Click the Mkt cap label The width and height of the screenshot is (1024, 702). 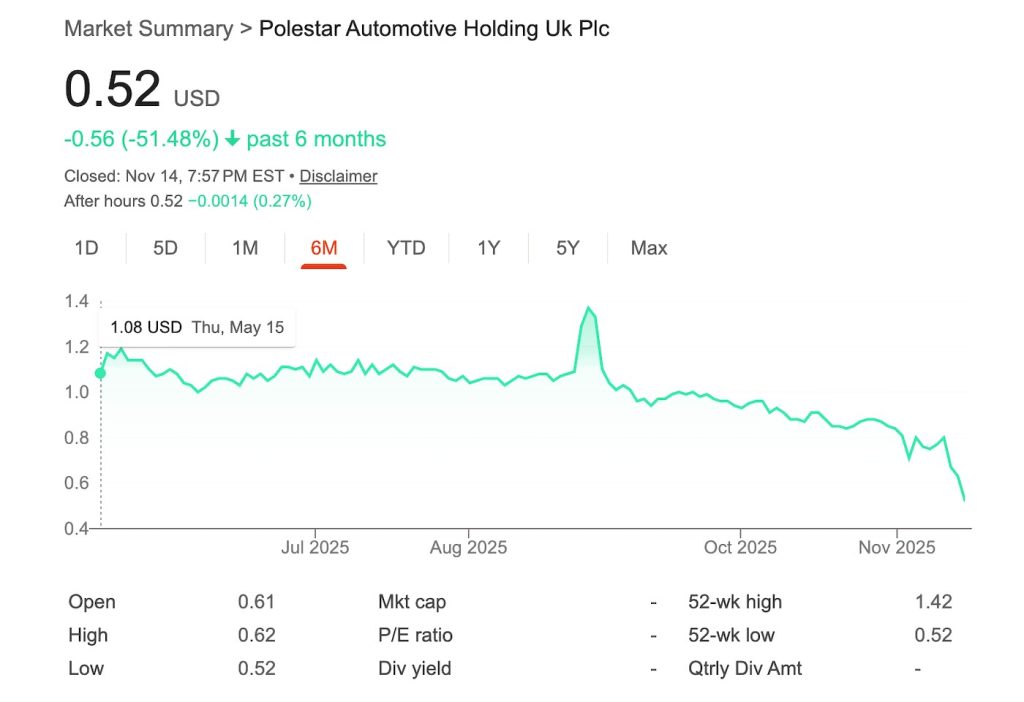412,602
